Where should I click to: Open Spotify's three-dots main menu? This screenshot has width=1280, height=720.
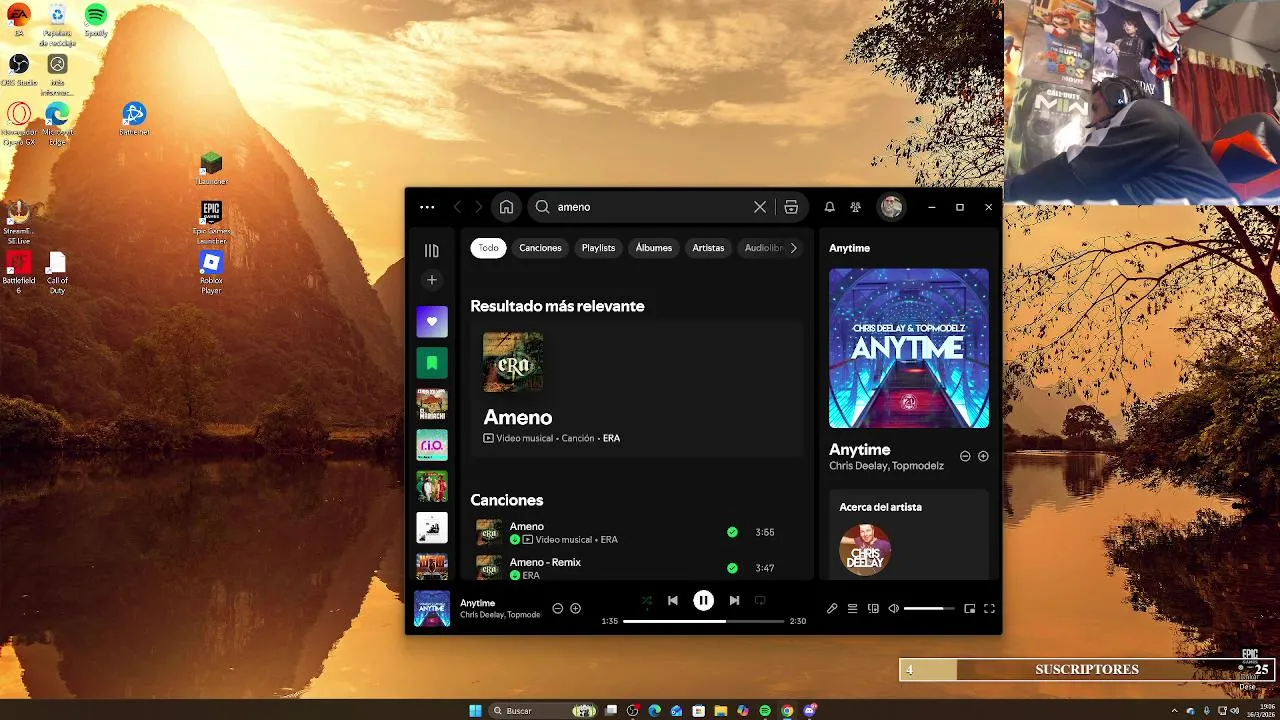[x=427, y=207]
